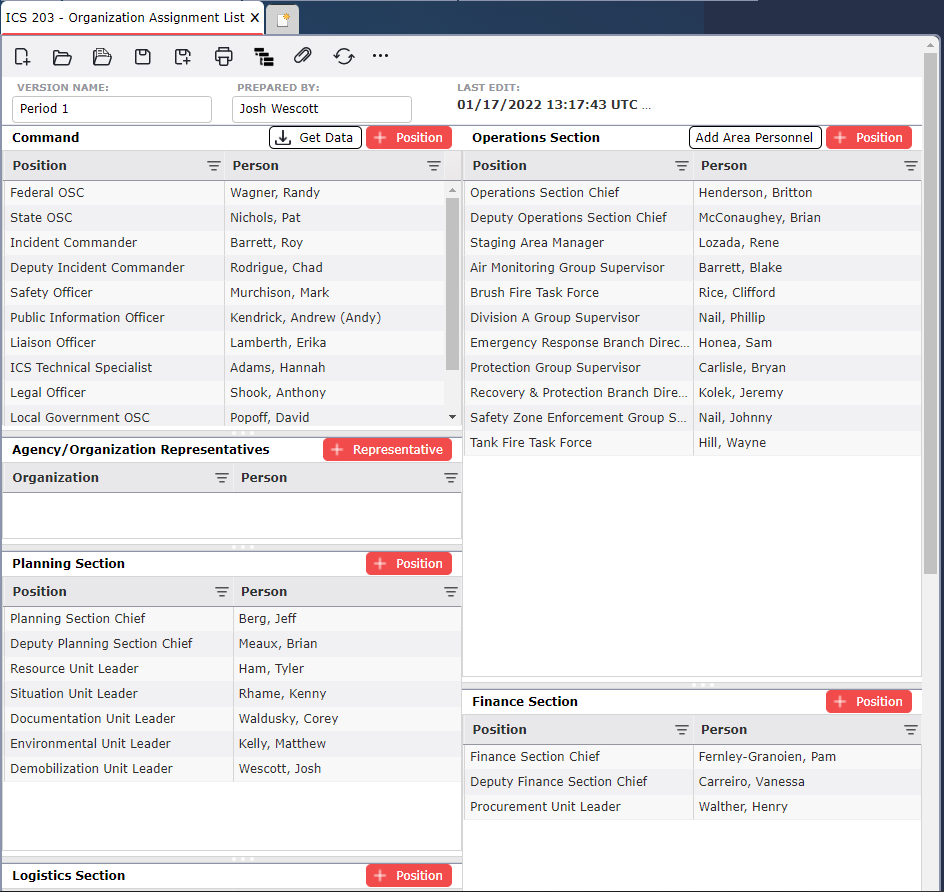This screenshot has height=892, width=944.
Task: Open the three-dots more options menu
Action: tap(380, 56)
